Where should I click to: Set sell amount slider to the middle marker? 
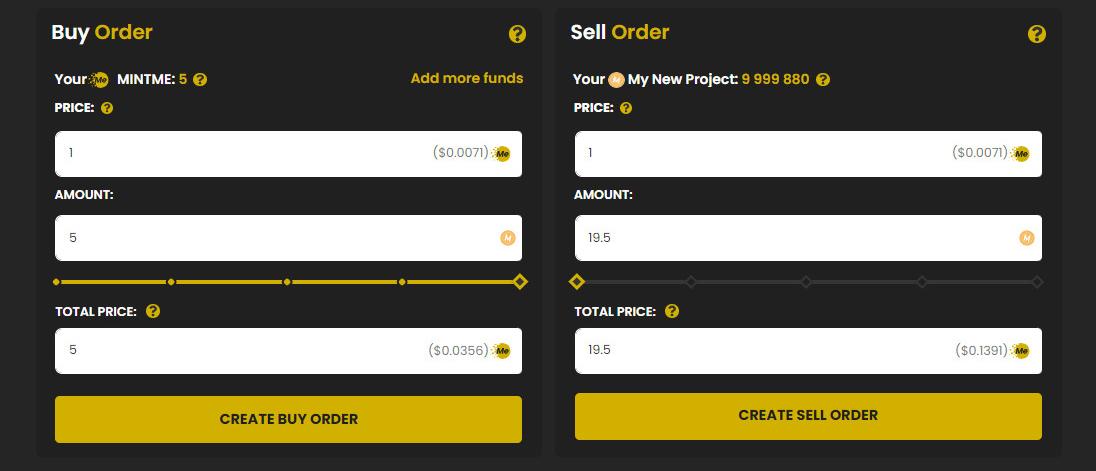806,282
